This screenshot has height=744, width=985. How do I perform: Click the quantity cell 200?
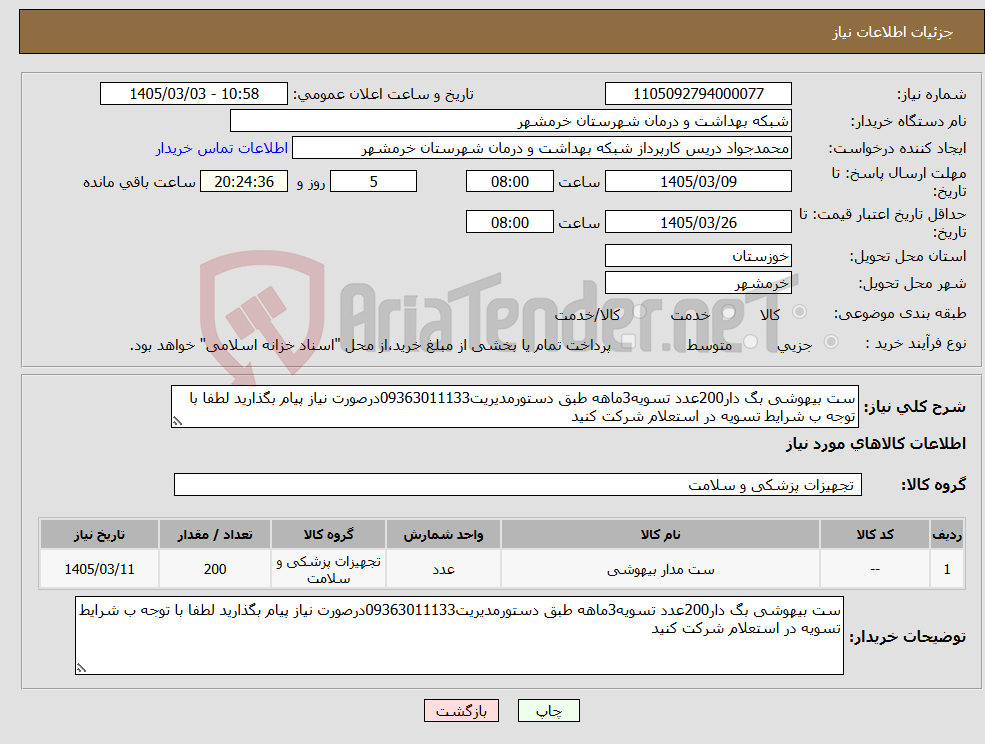click(215, 569)
